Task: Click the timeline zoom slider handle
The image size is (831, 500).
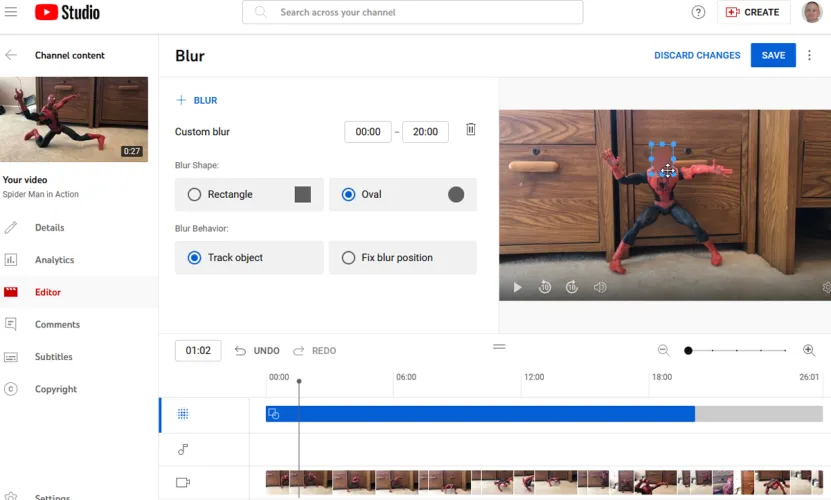Action: pyautogui.click(x=688, y=351)
